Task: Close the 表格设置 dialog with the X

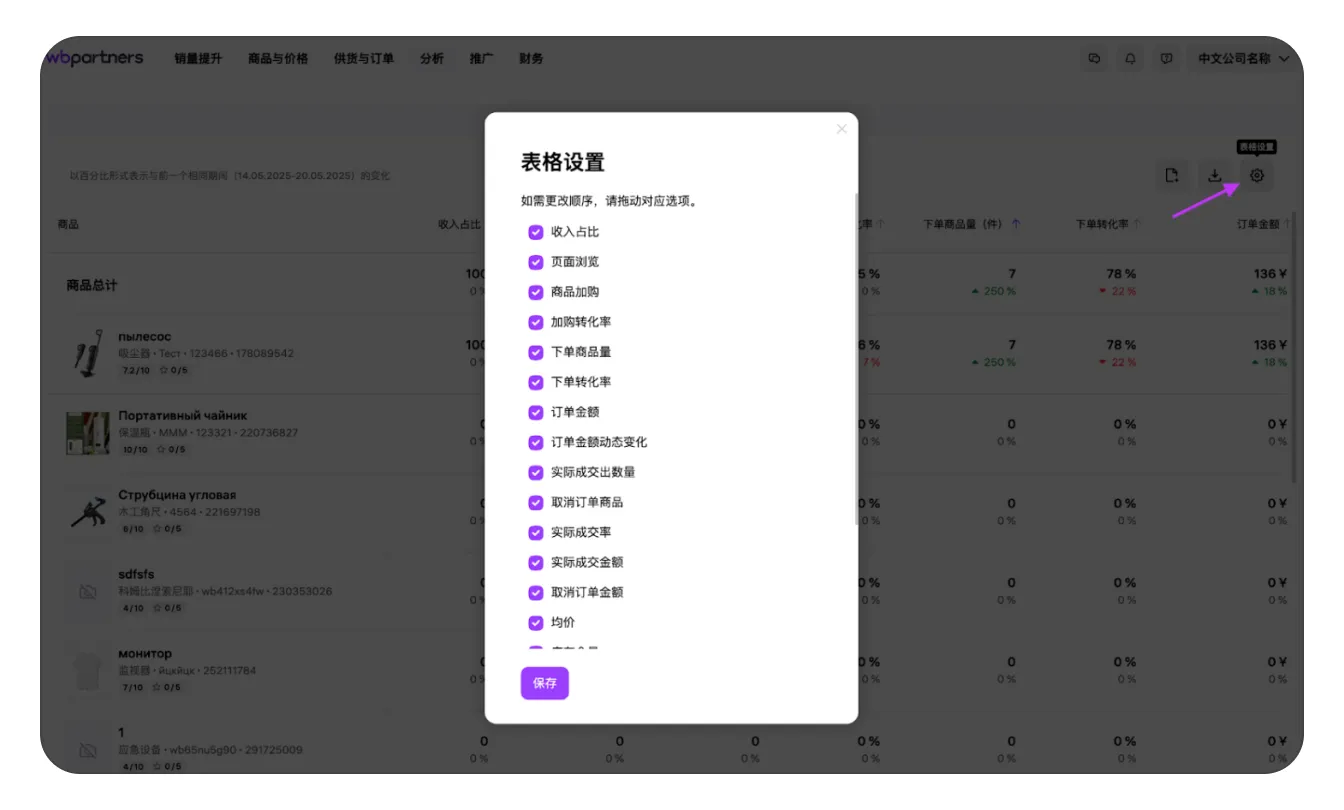Action: pos(841,128)
